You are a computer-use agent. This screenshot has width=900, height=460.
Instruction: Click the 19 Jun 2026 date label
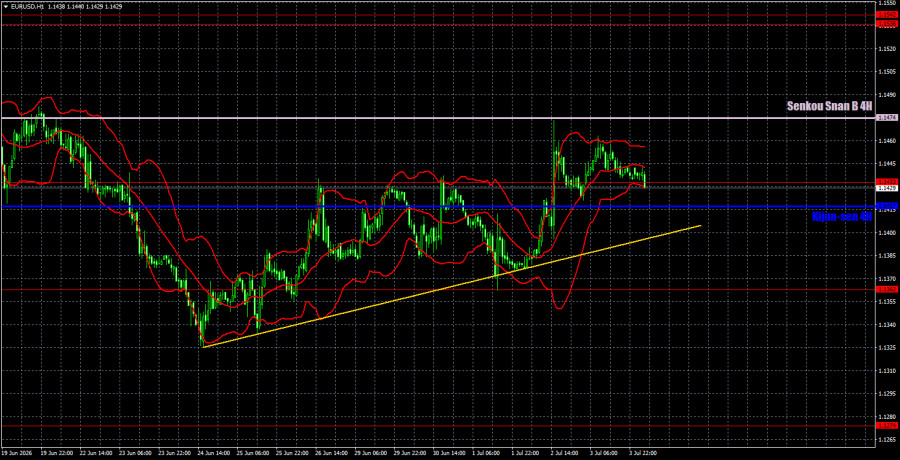pos(15,453)
